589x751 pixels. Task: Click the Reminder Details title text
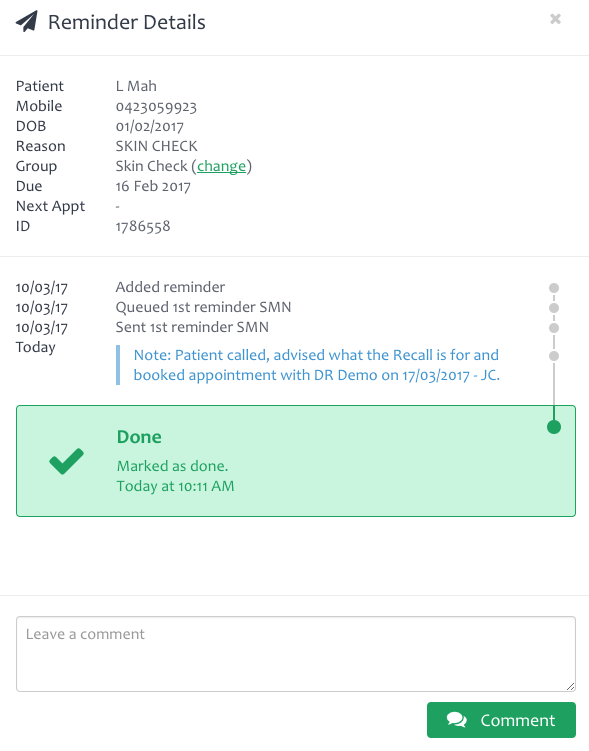127,23
